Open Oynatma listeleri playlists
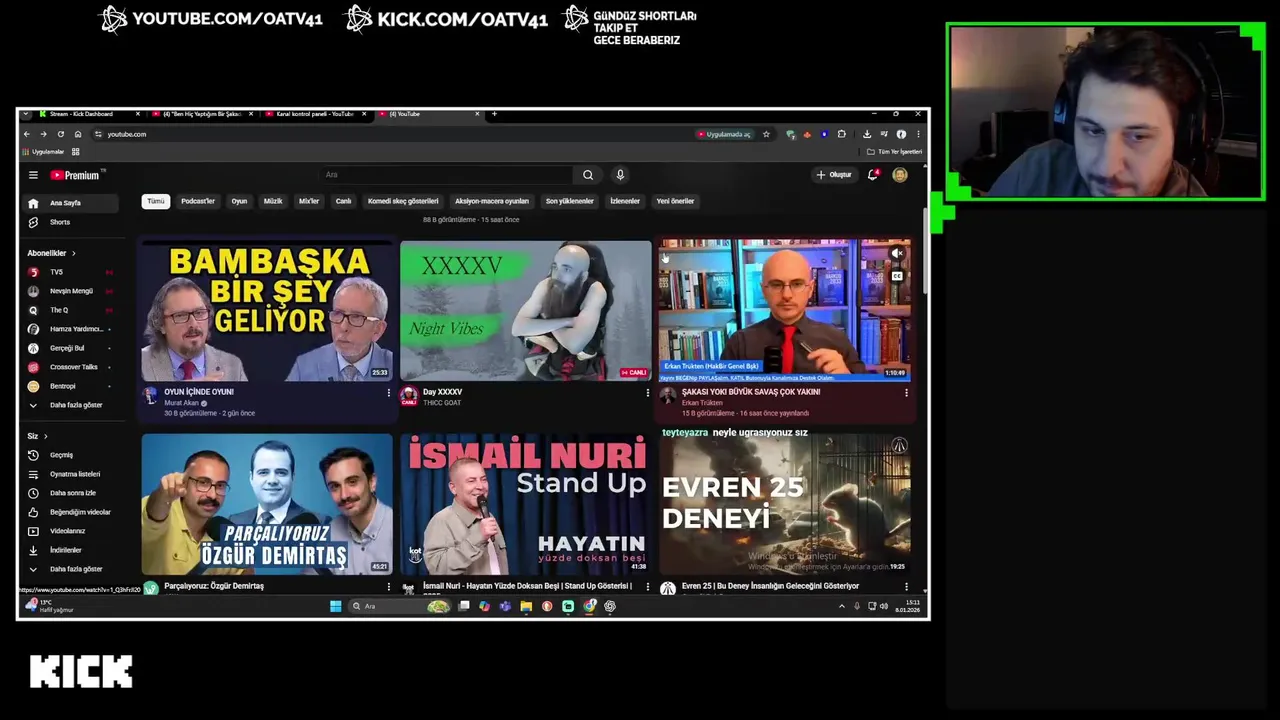The width and height of the screenshot is (1280, 720). (x=70, y=474)
